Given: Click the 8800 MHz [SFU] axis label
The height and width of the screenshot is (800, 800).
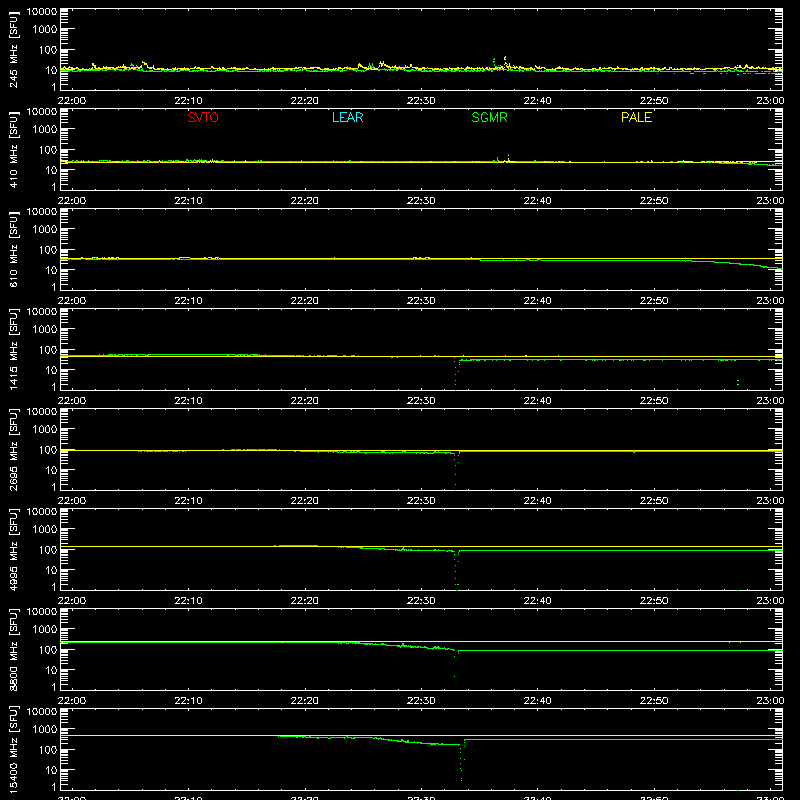Looking at the screenshot, I should (x=13, y=649).
